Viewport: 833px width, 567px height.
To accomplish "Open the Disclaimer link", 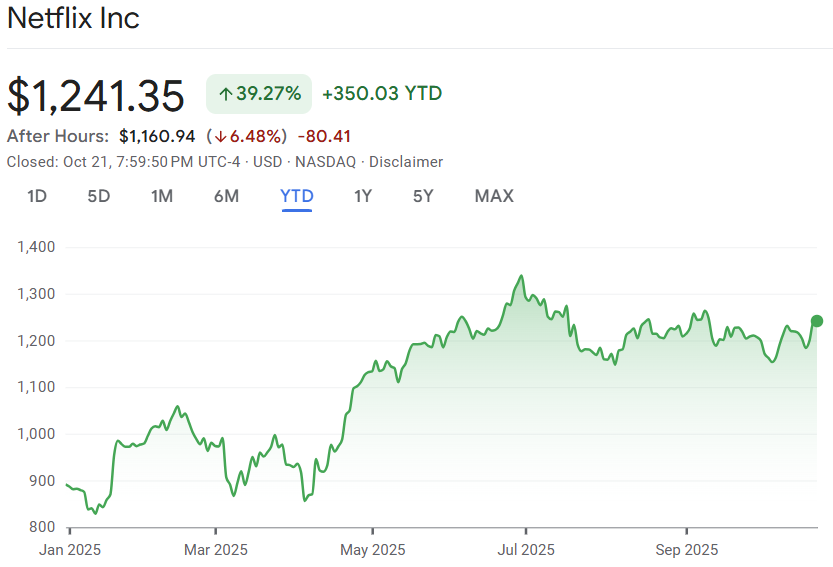I will coord(406,162).
